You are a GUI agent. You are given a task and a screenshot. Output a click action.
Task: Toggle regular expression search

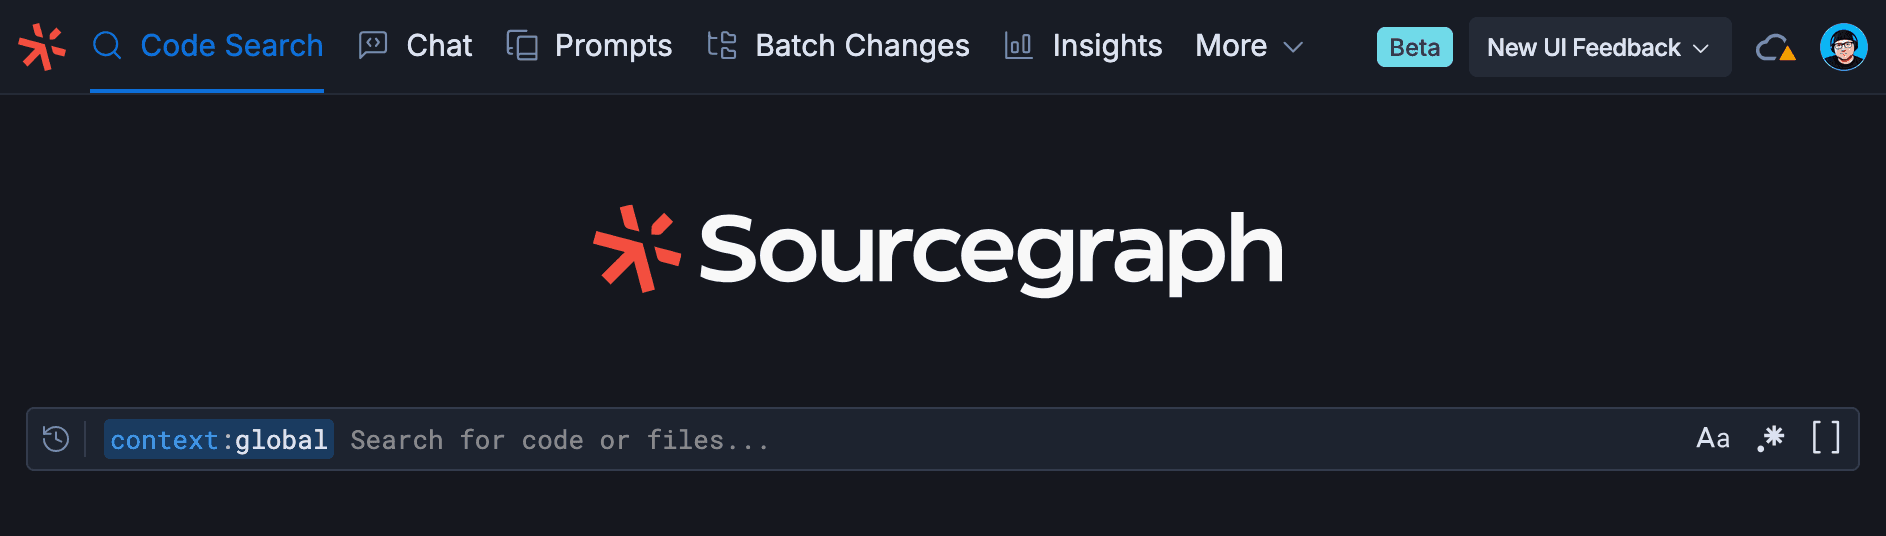click(1771, 438)
